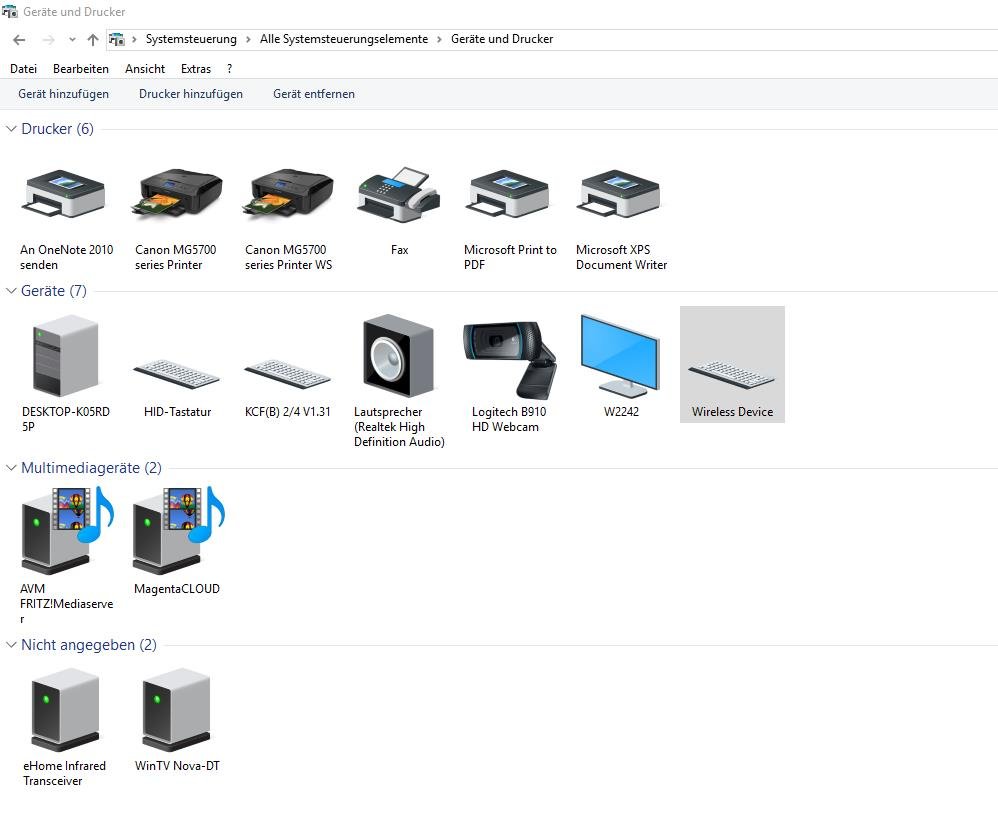Click the 'Wireless Device' label text

point(733,412)
